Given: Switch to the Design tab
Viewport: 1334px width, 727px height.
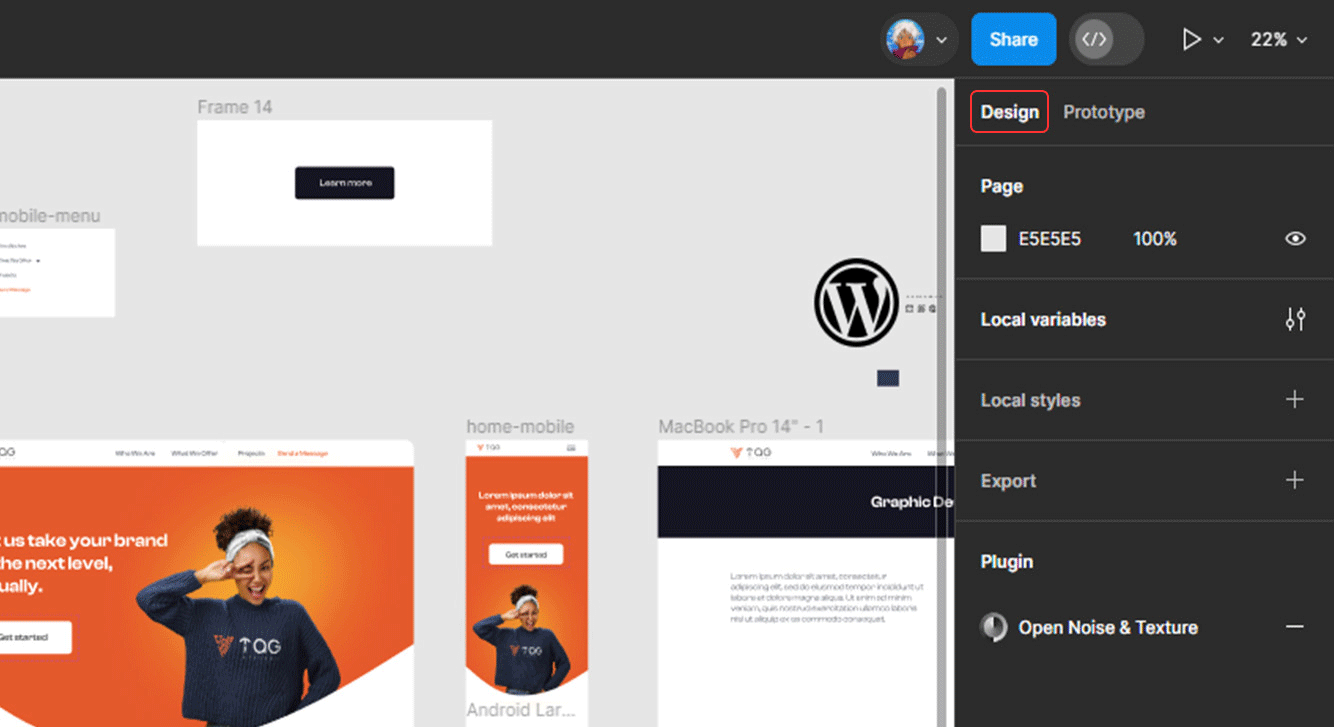Looking at the screenshot, I should click(1009, 112).
